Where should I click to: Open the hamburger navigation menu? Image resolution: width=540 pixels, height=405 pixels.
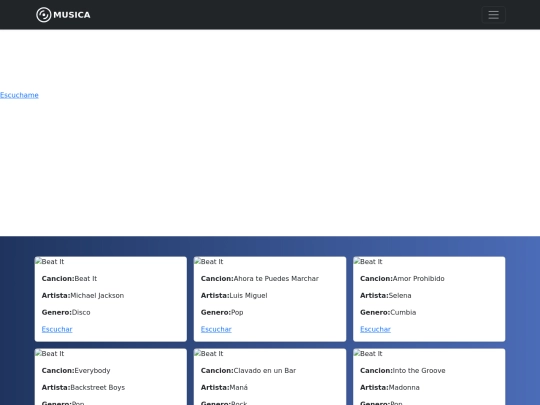(x=494, y=15)
